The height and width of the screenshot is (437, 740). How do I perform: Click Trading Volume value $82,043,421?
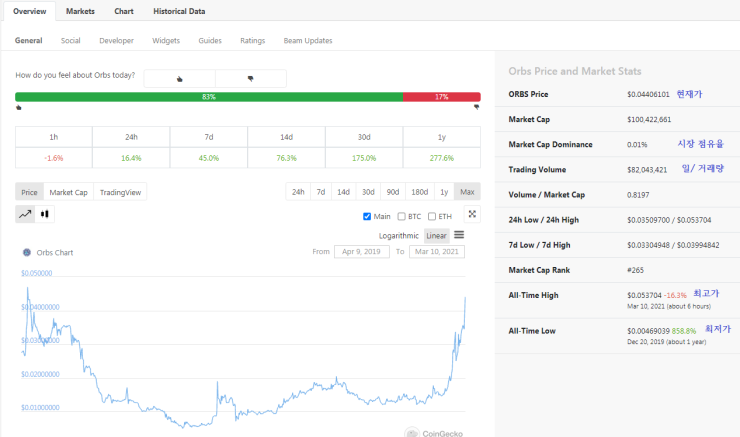pos(647,170)
